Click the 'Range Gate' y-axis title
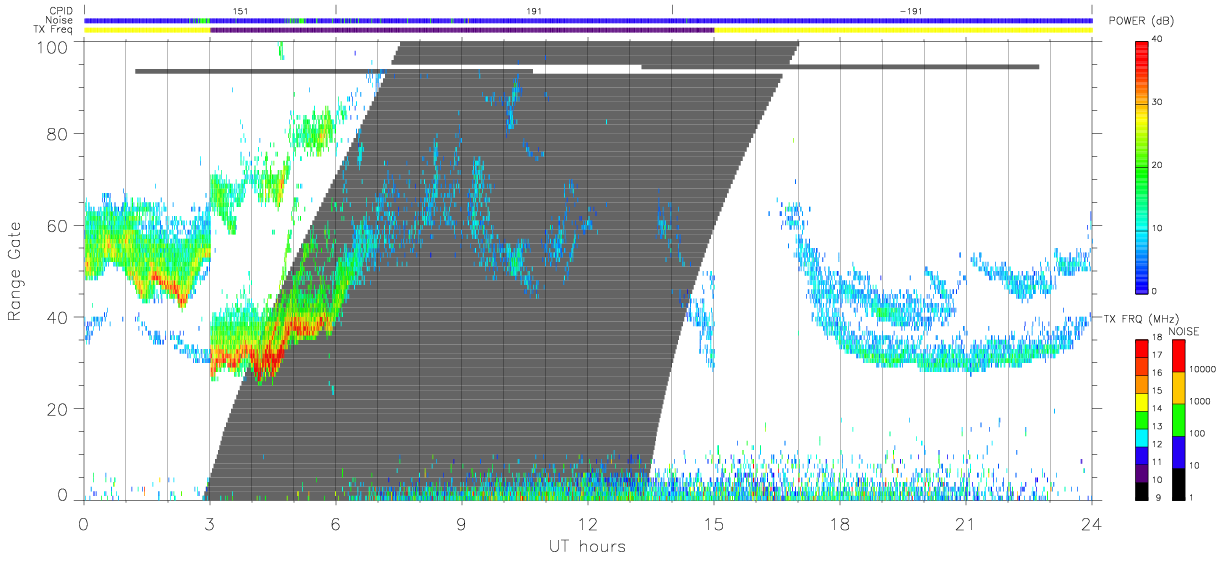 (x=16, y=271)
